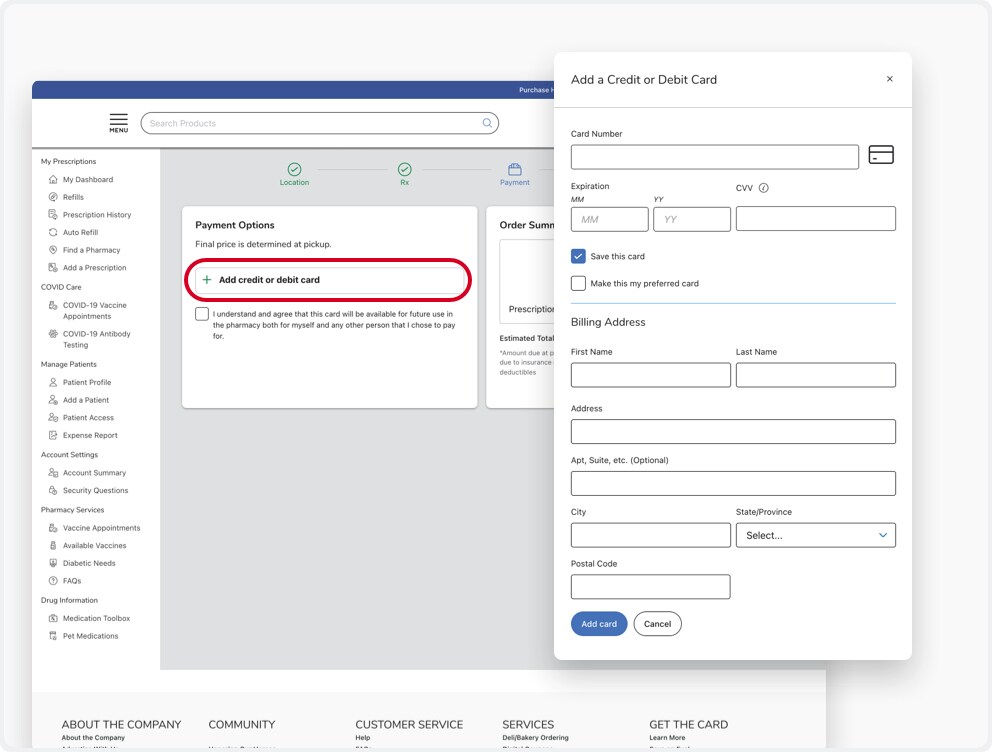Open Expense Report sidebar link
Screen dimensions: 992x752
click(90, 436)
